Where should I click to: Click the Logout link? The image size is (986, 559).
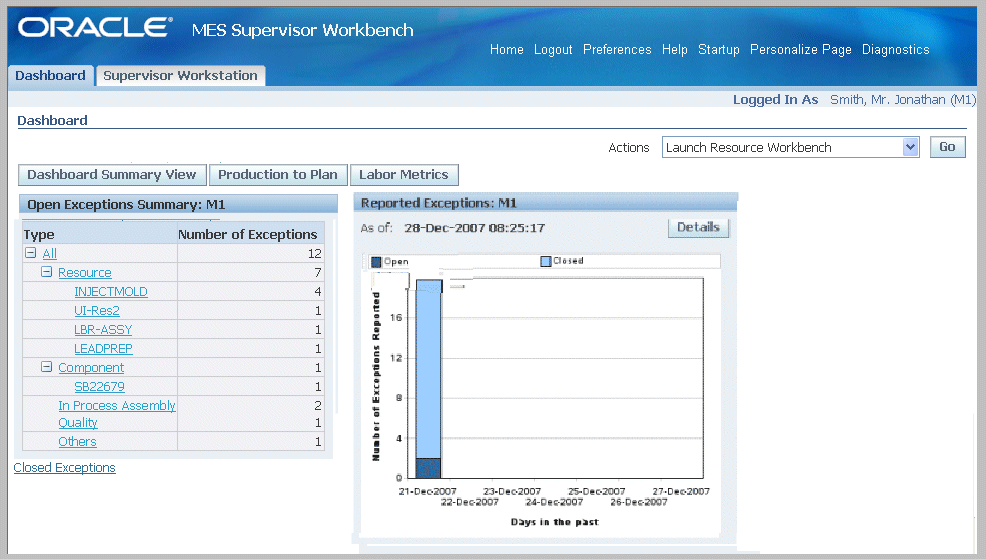pyautogui.click(x=553, y=50)
